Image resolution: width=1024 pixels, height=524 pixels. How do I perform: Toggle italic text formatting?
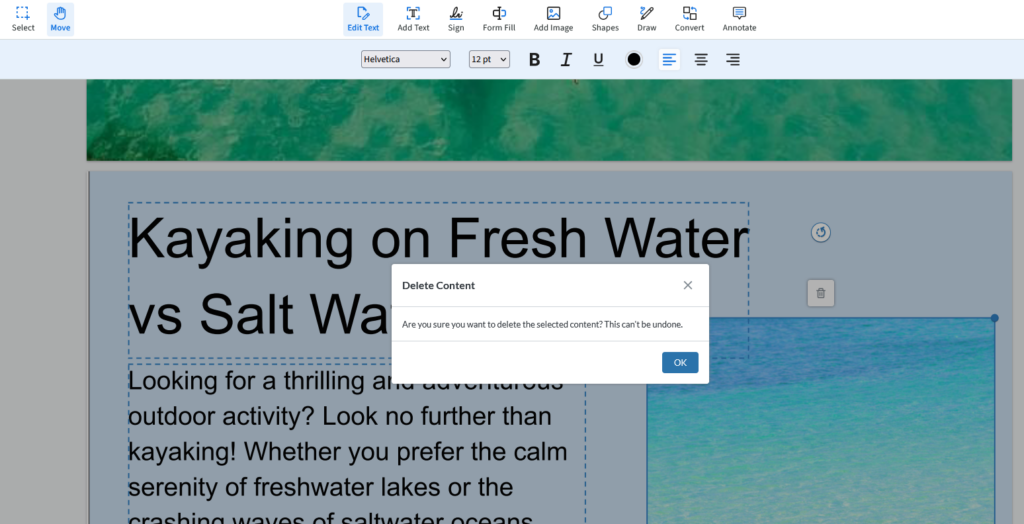[566, 60]
